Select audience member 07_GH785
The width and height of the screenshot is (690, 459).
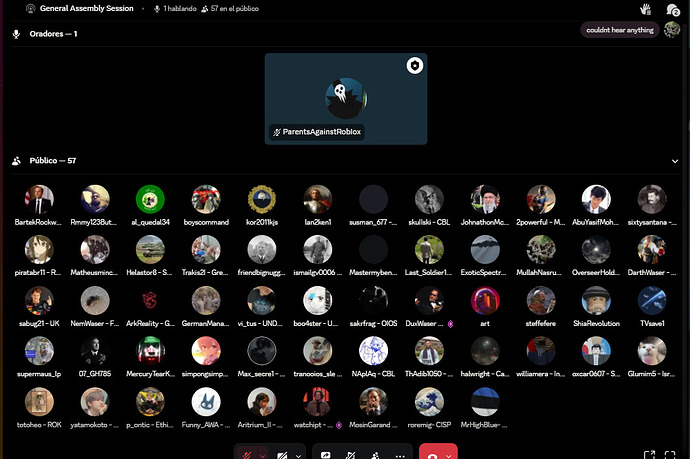95,357
